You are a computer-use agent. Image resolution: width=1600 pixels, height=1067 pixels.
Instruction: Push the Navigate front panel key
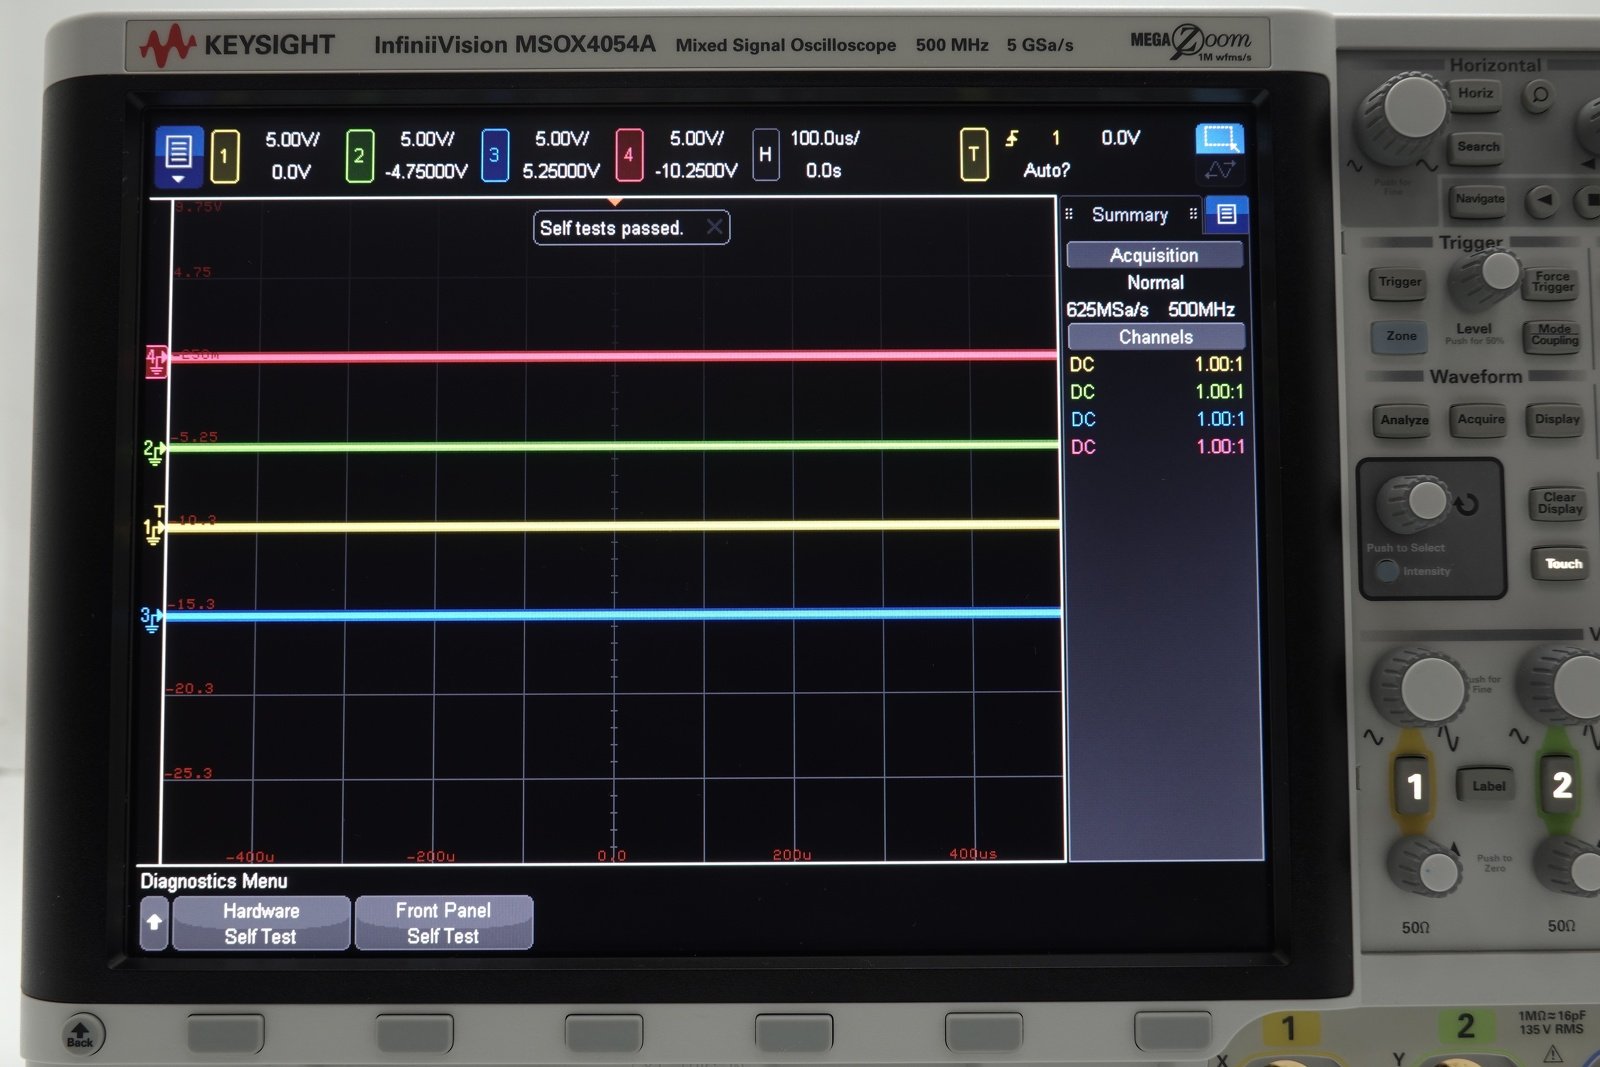coord(1480,199)
